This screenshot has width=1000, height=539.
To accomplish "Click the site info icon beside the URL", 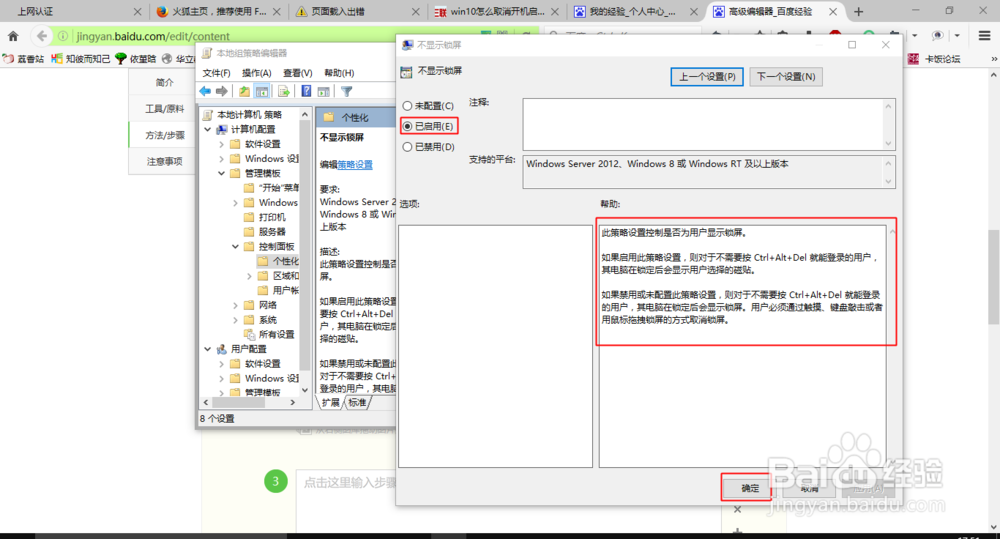I will tap(63, 36).
